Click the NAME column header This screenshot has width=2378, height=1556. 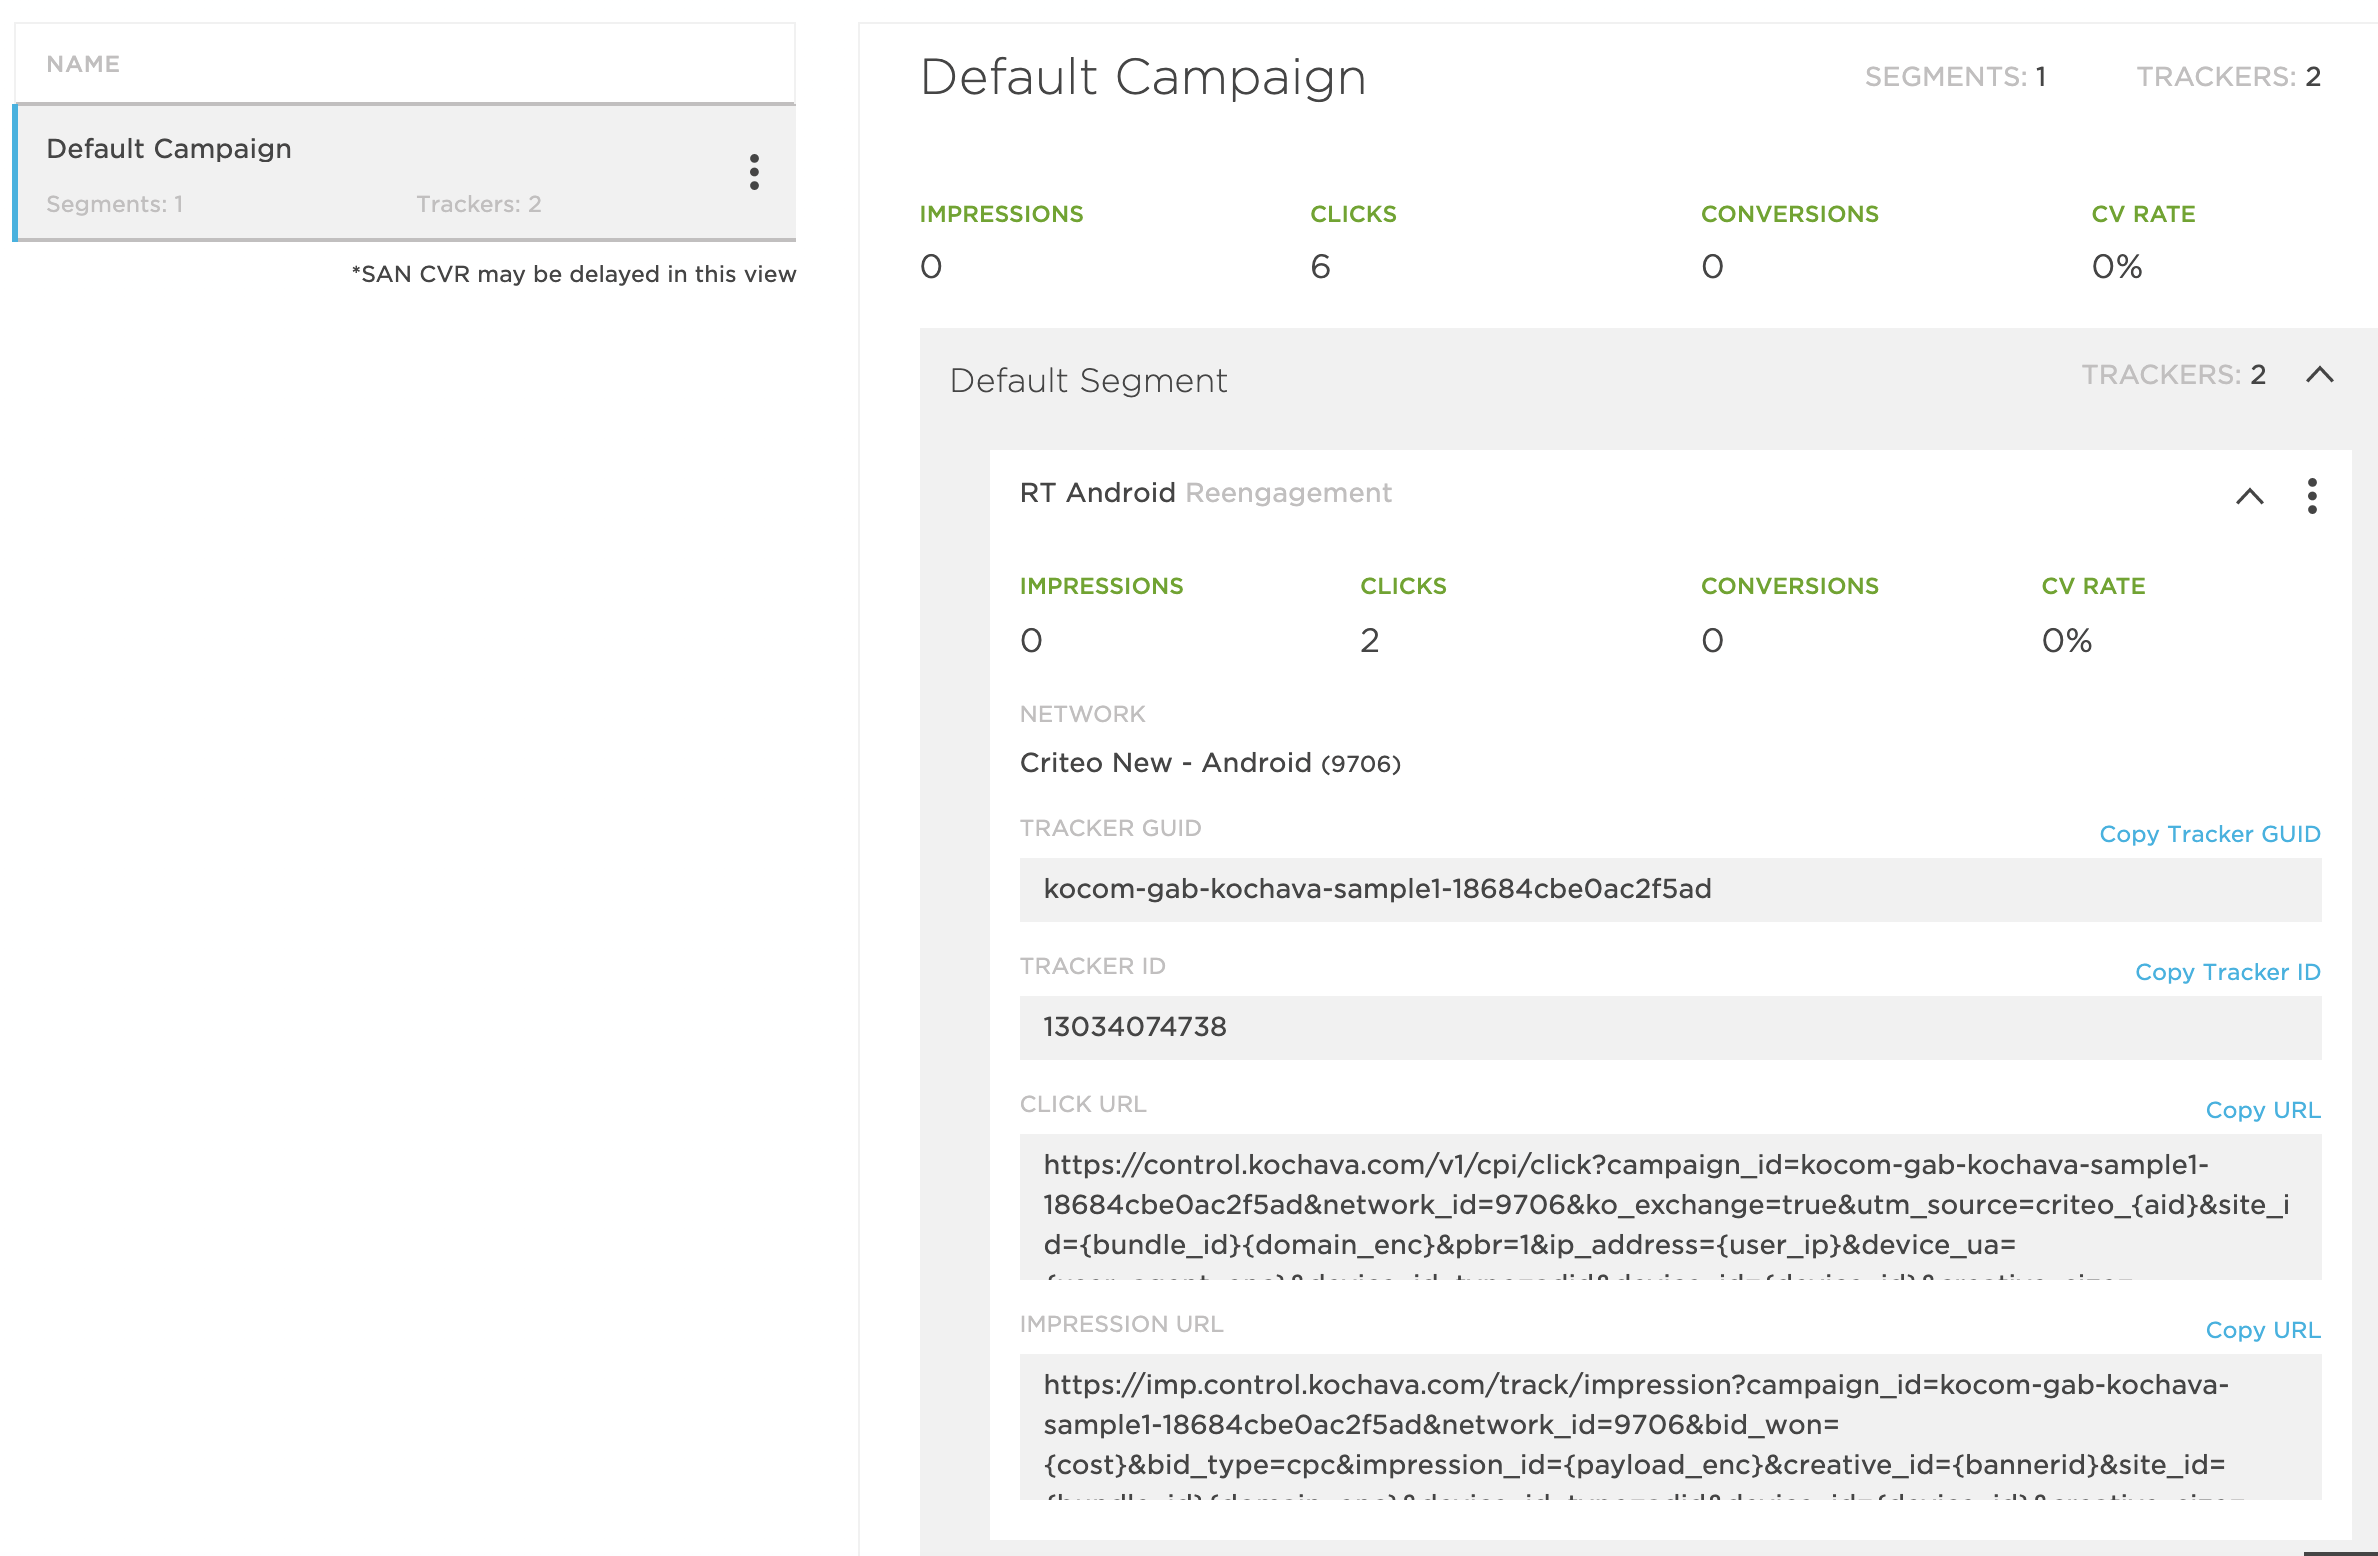[x=83, y=64]
